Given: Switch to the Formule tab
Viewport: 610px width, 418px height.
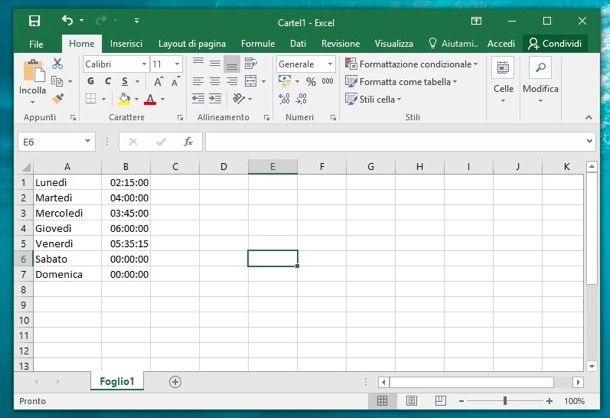Looking at the screenshot, I should pos(257,44).
